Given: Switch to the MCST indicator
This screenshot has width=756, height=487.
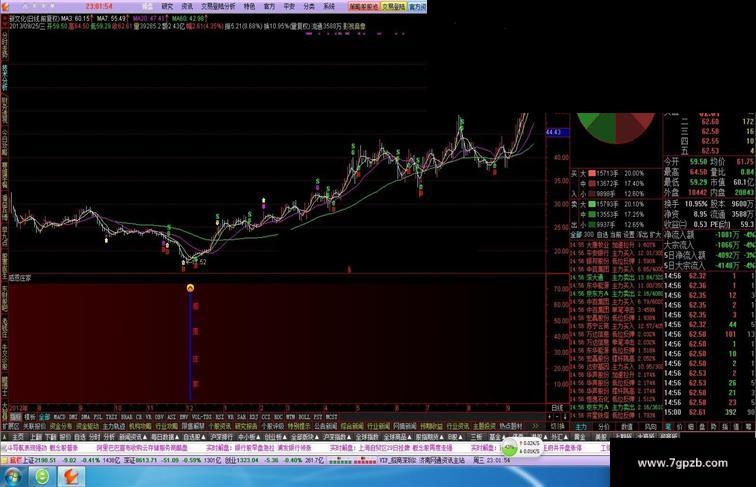Looking at the screenshot, I should click(x=331, y=417).
